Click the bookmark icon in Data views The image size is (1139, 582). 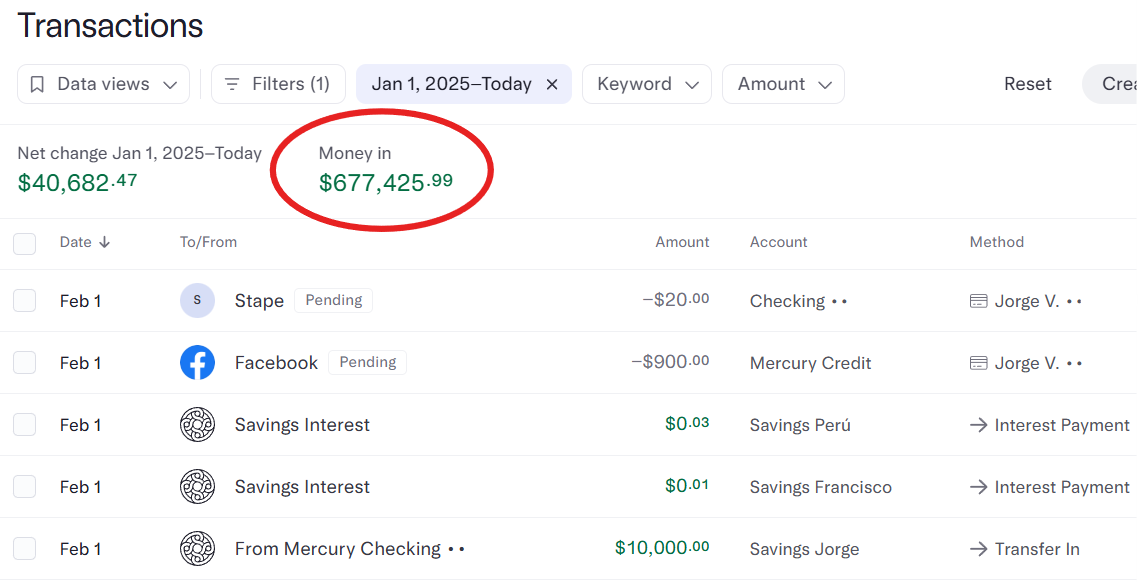pyautogui.click(x=37, y=85)
